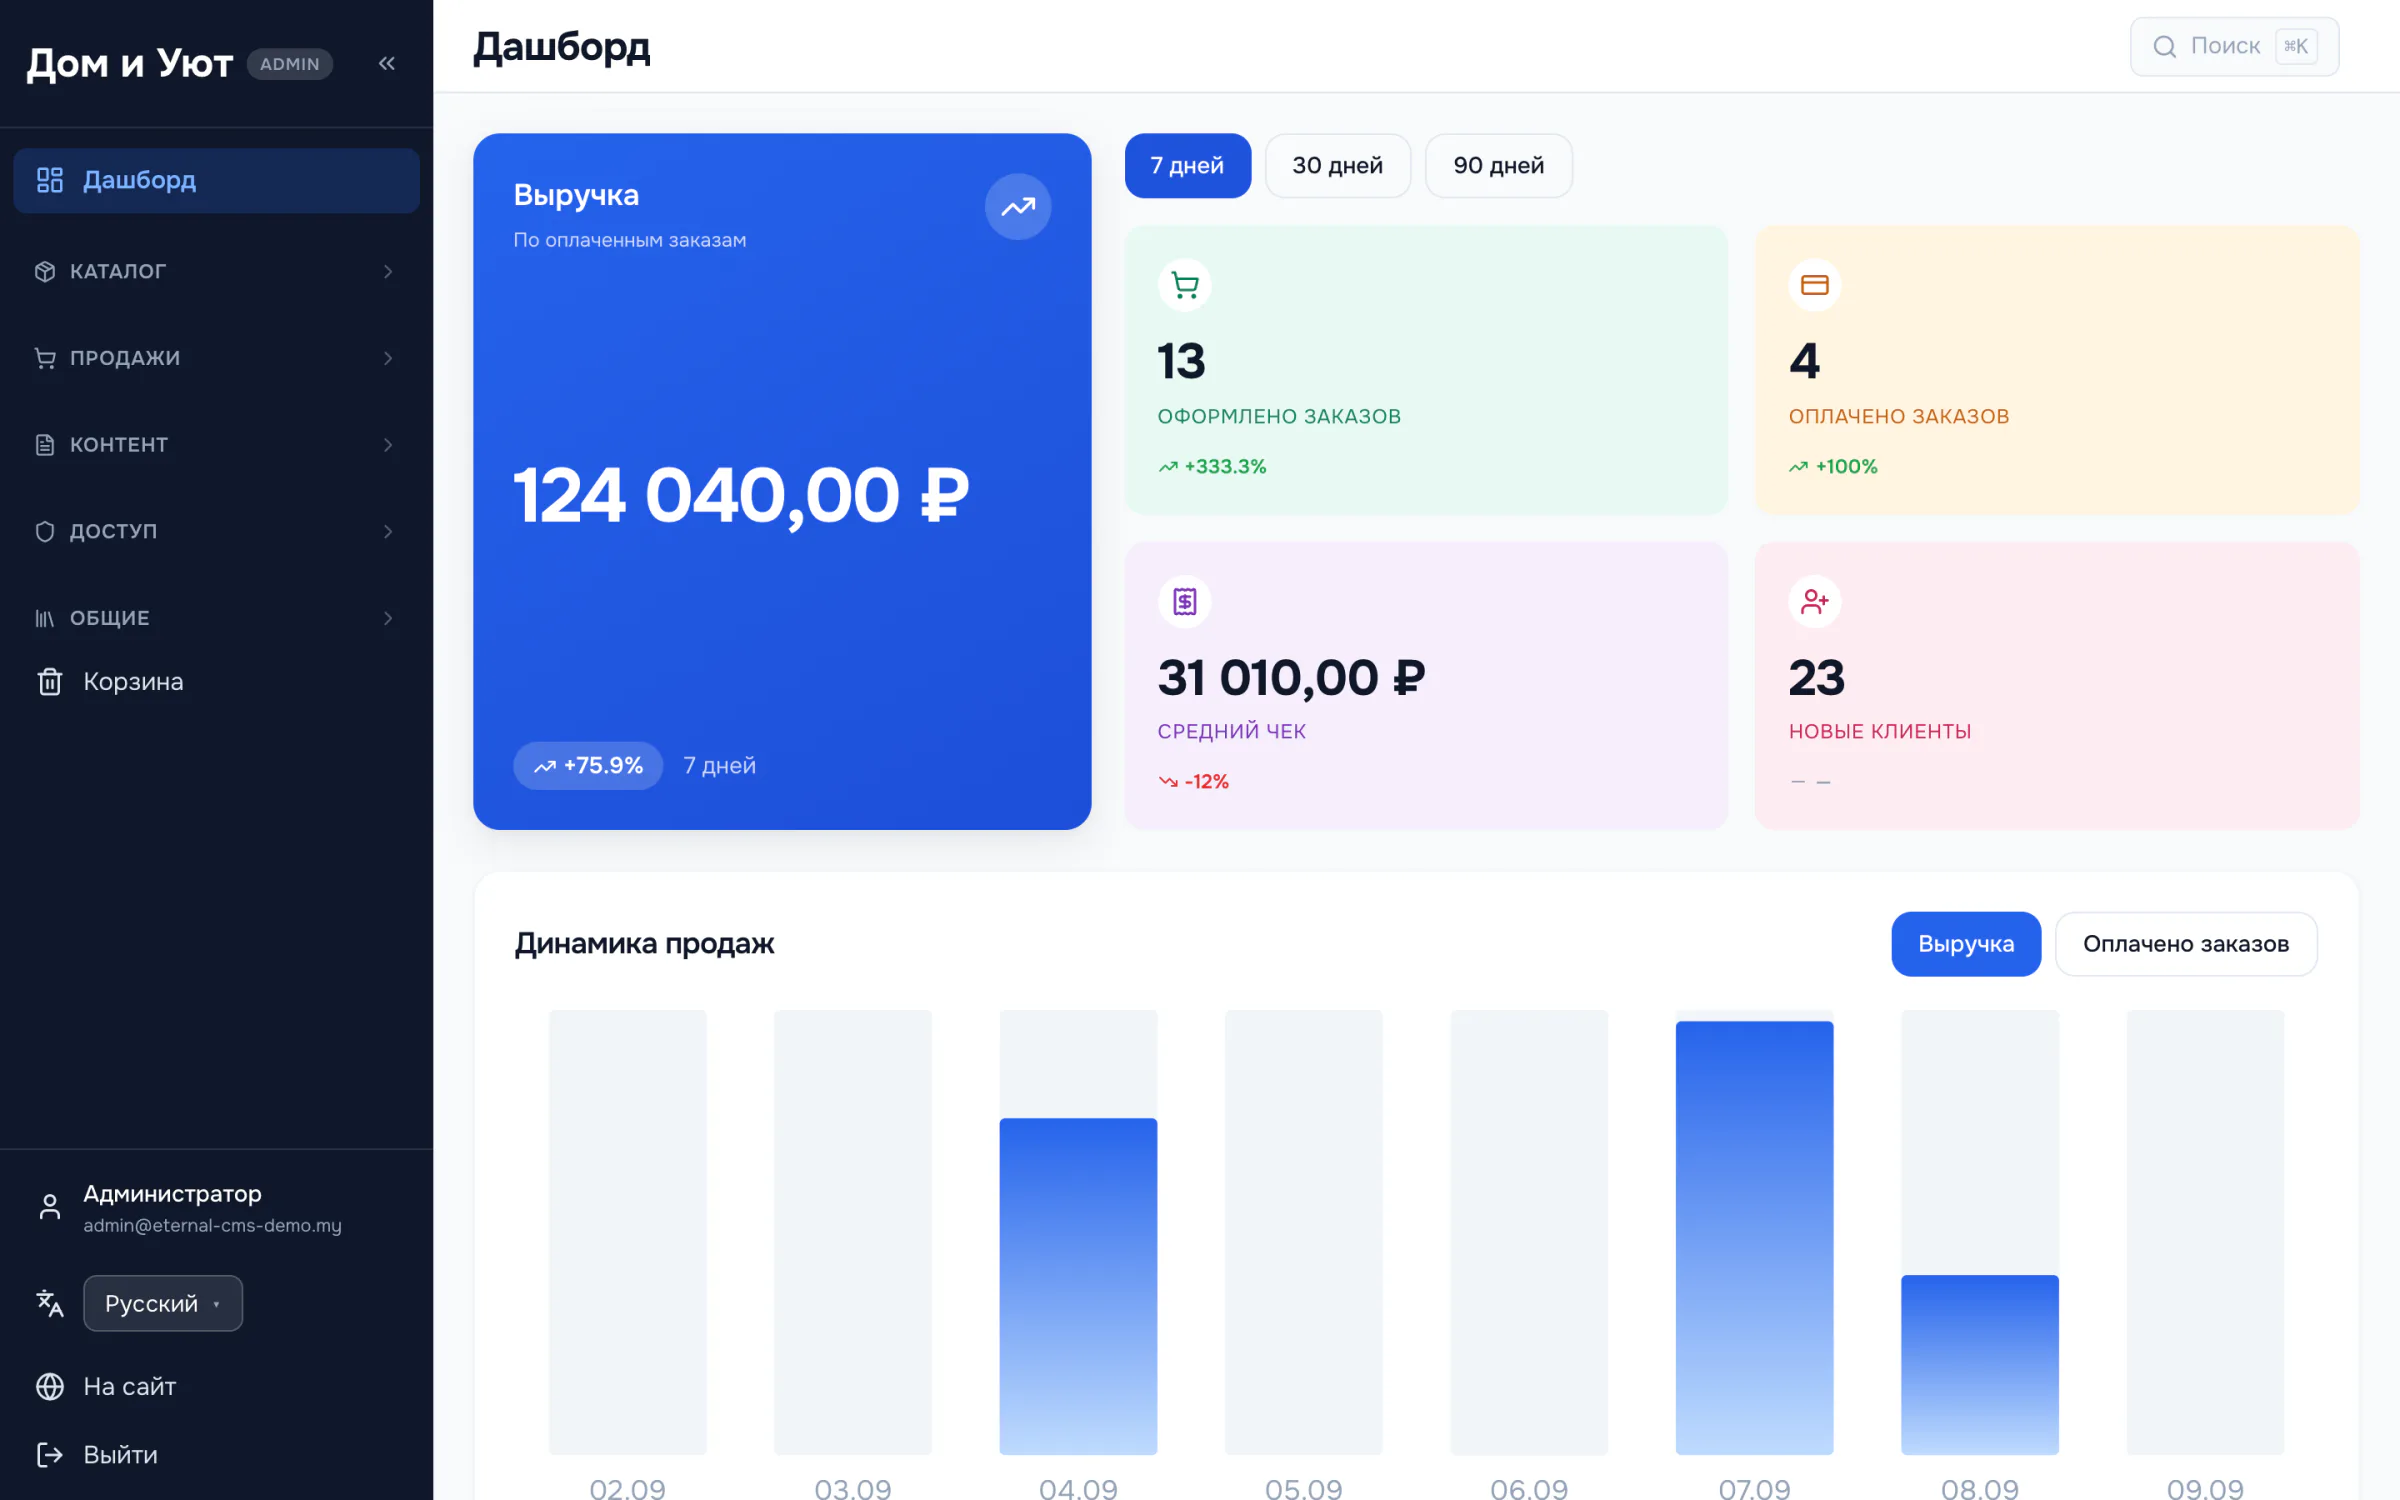Click the Доступ shield icon
Image resolution: width=2400 pixels, height=1500 pixels.
coord(45,531)
